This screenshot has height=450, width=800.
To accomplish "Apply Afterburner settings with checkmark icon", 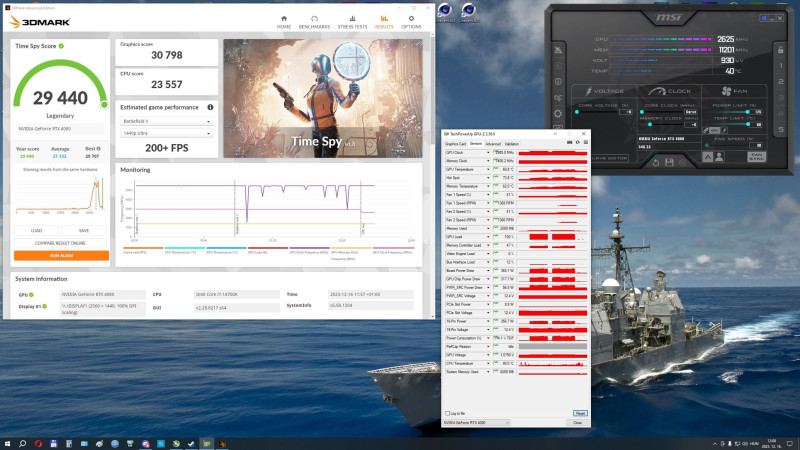I will pos(683,162).
